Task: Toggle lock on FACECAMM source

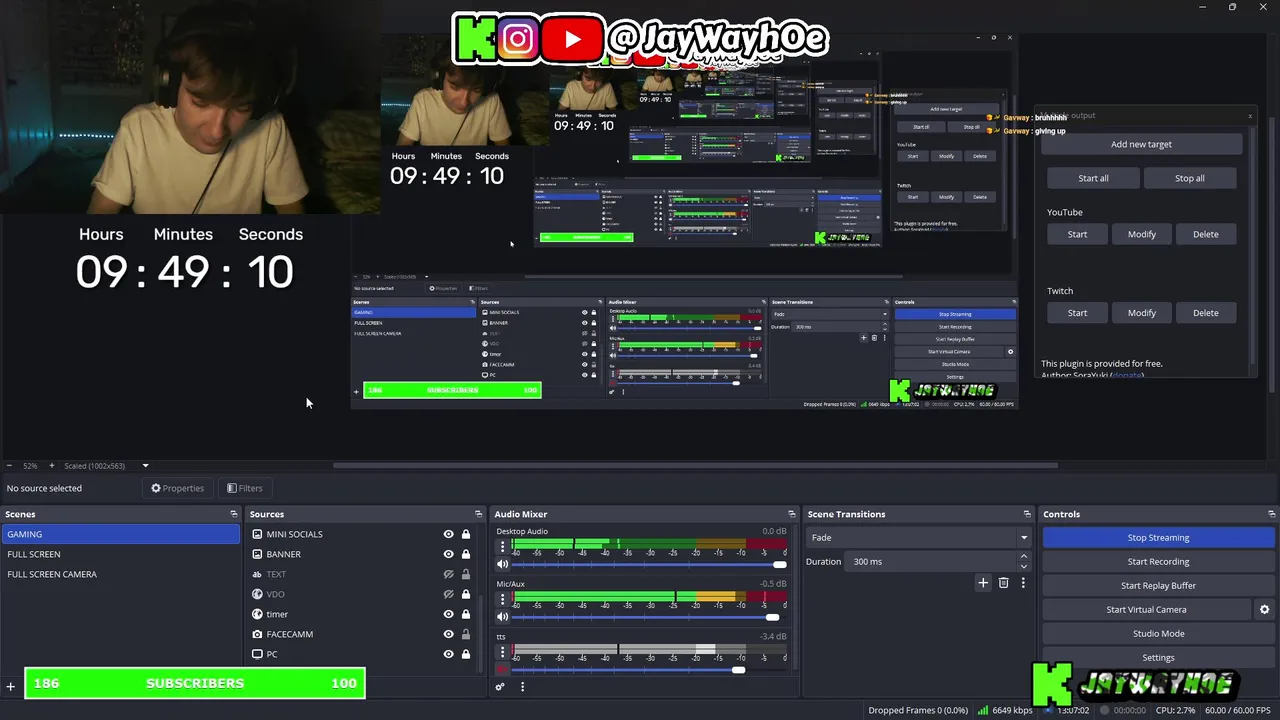Action: (465, 634)
